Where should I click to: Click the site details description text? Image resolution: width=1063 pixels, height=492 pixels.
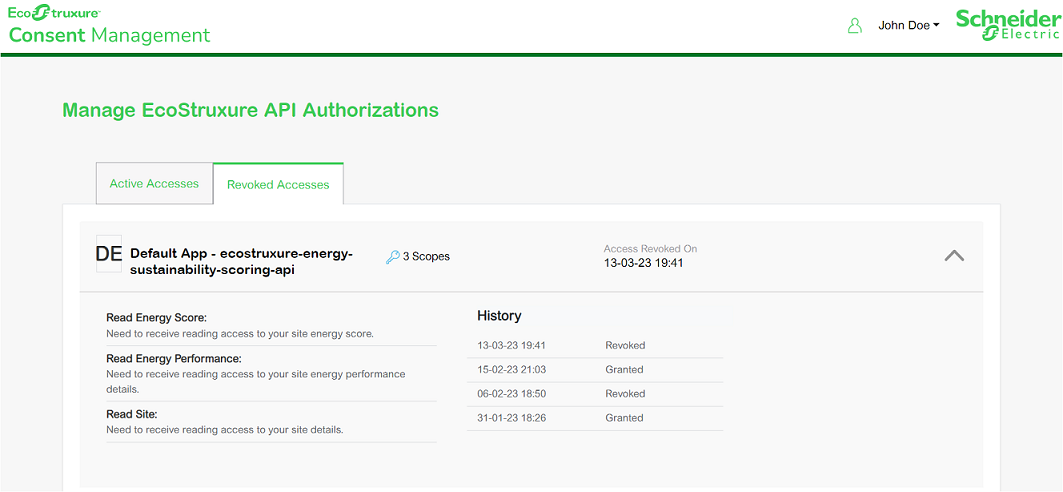pyautogui.click(x=225, y=430)
